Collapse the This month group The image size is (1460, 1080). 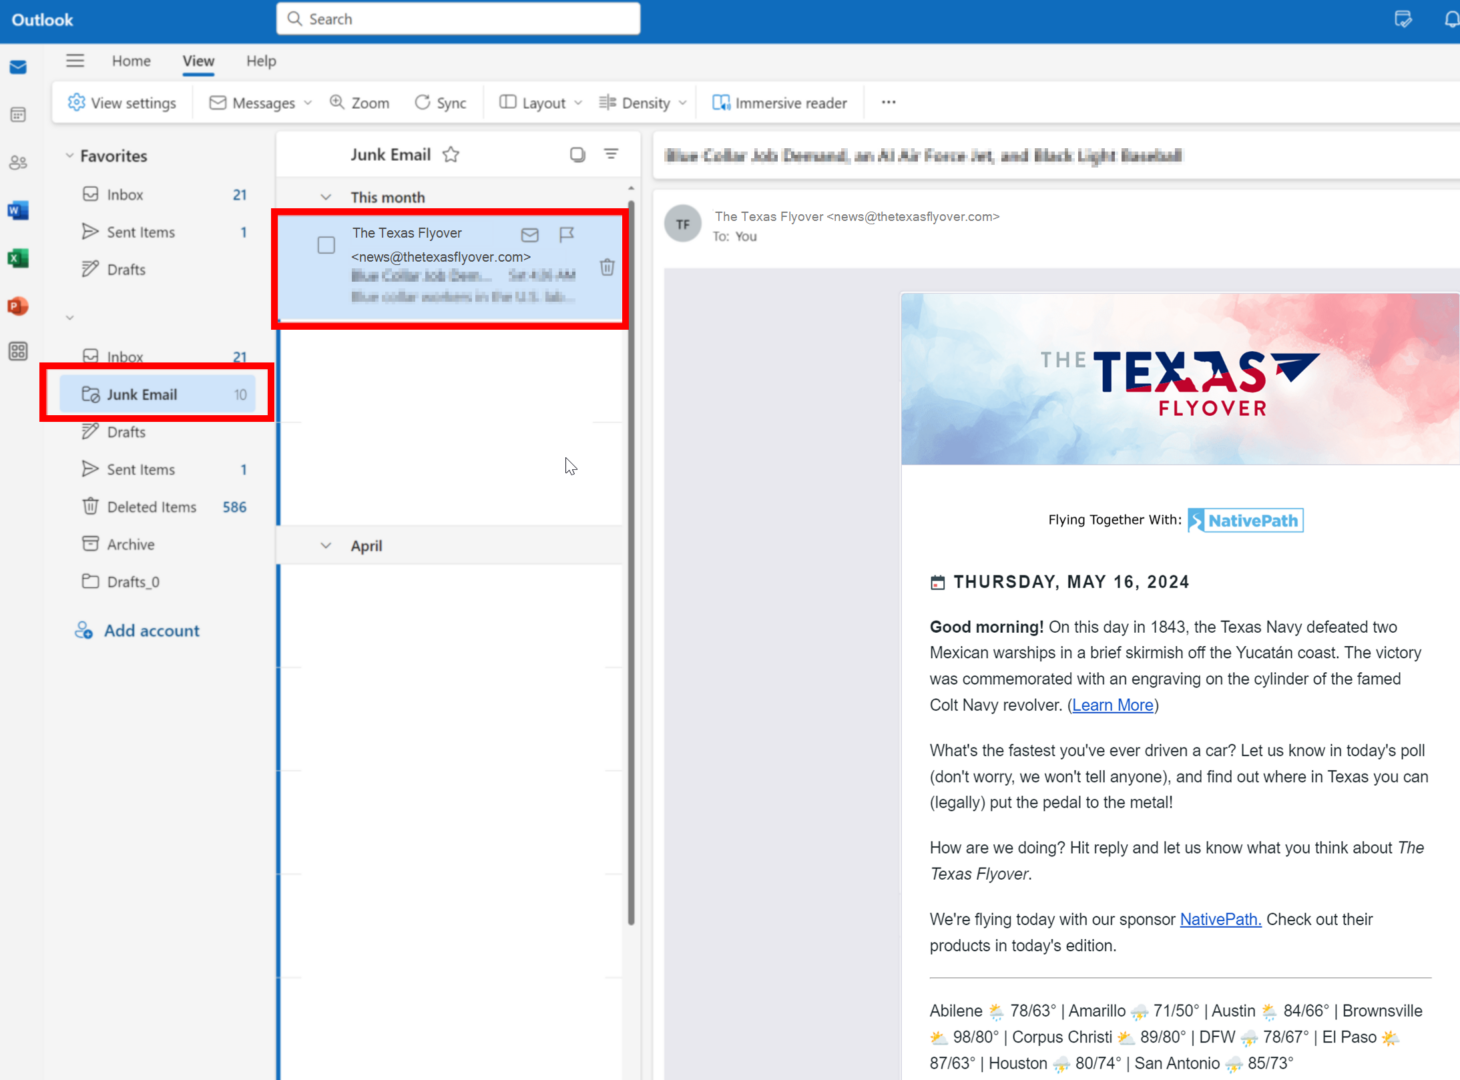[326, 198]
